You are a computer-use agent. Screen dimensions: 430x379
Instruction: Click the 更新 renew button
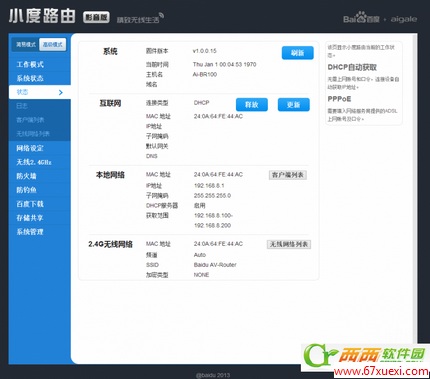coord(294,105)
